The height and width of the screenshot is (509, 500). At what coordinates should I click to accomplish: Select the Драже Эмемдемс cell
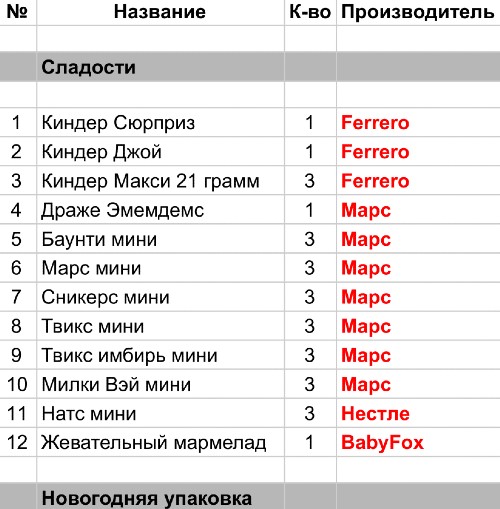pos(160,210)
